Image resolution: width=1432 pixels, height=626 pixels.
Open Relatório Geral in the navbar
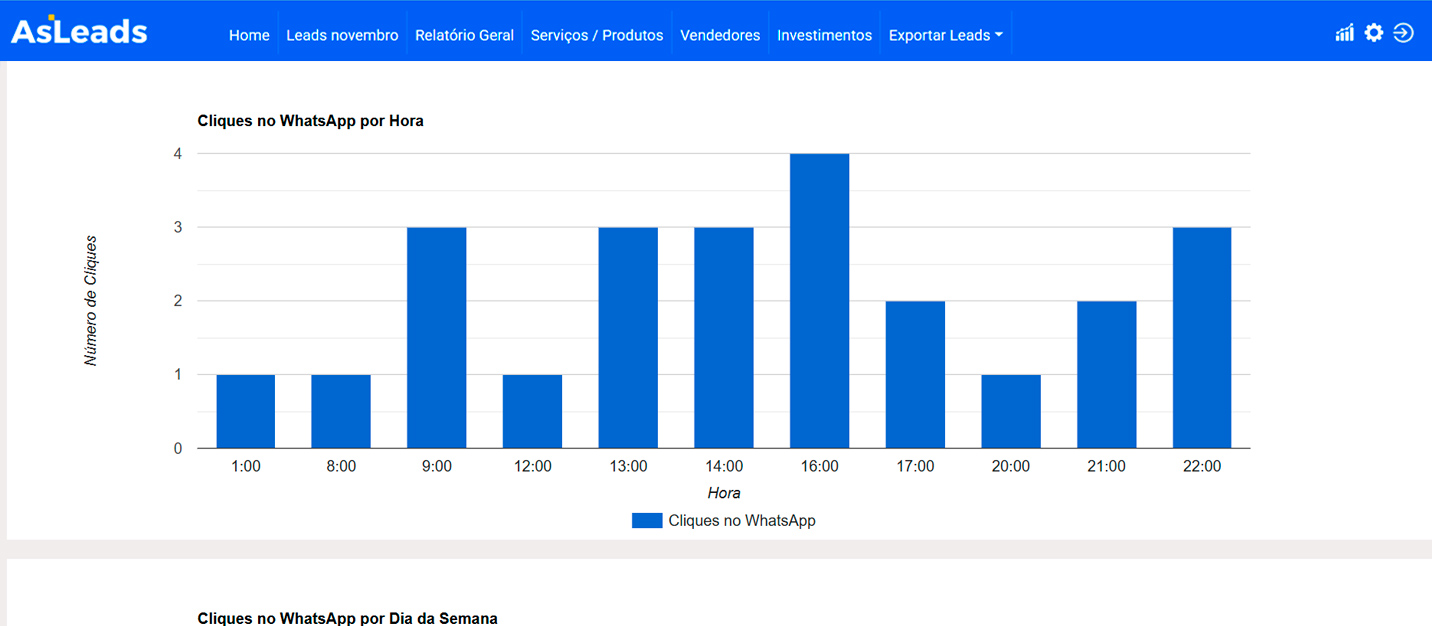click(464, 35)
